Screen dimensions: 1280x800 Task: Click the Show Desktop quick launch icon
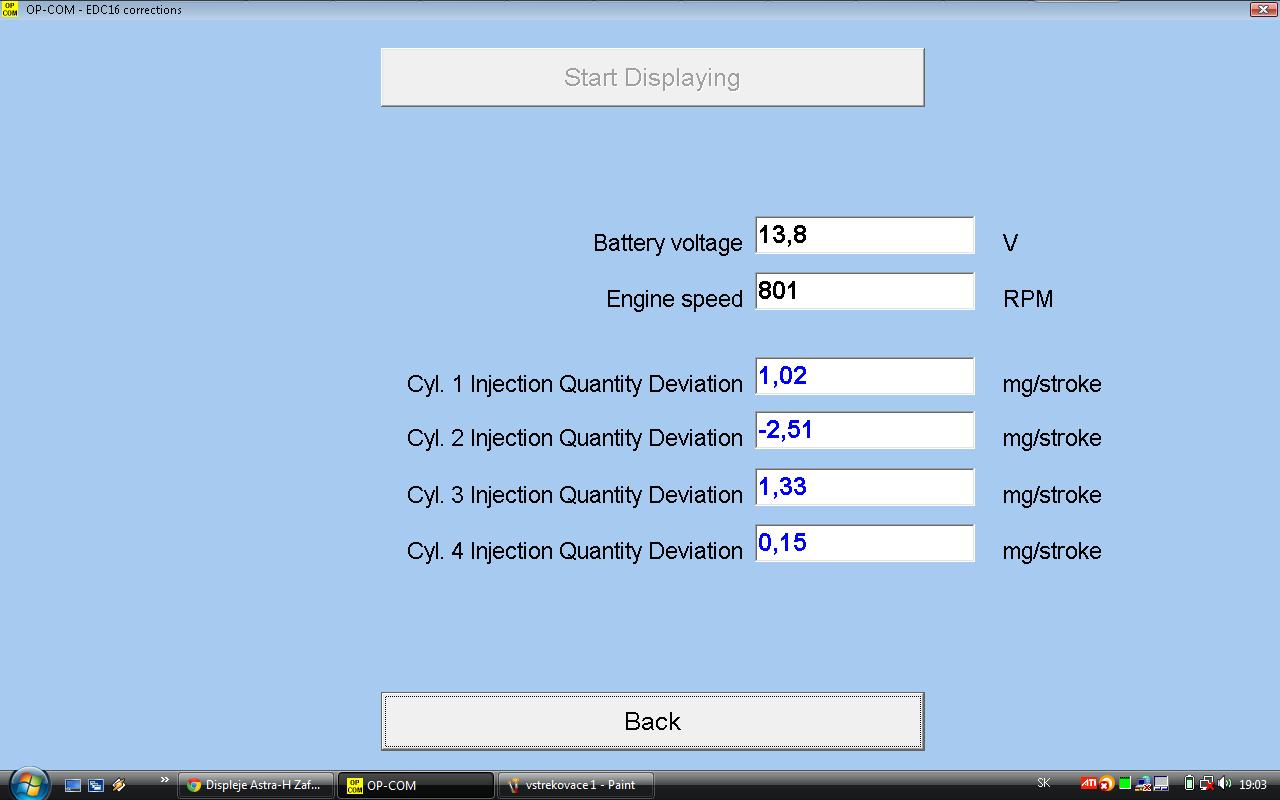(73, 785)
